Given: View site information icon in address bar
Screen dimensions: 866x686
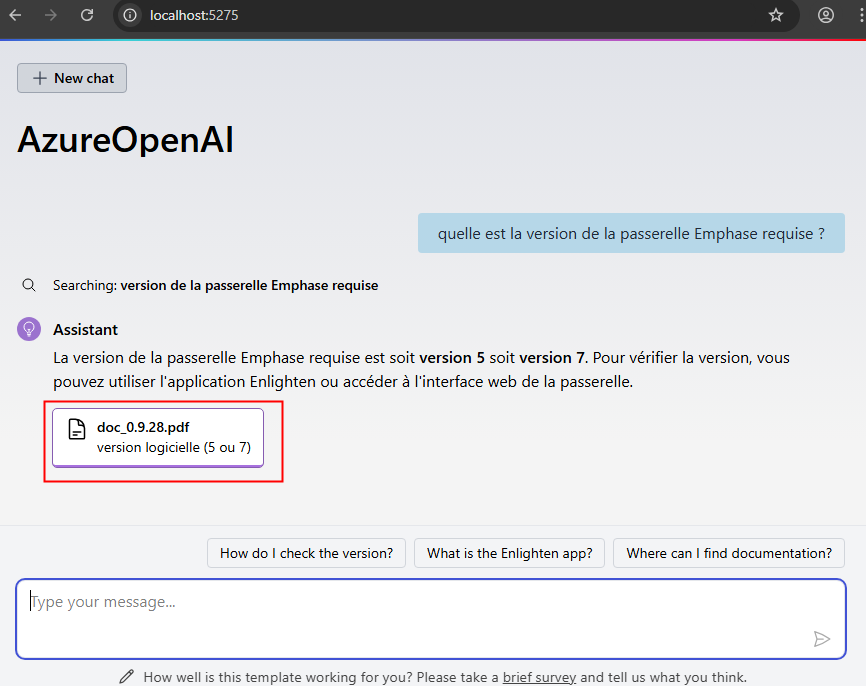Looking at the screenshot, I should [130, 15].
